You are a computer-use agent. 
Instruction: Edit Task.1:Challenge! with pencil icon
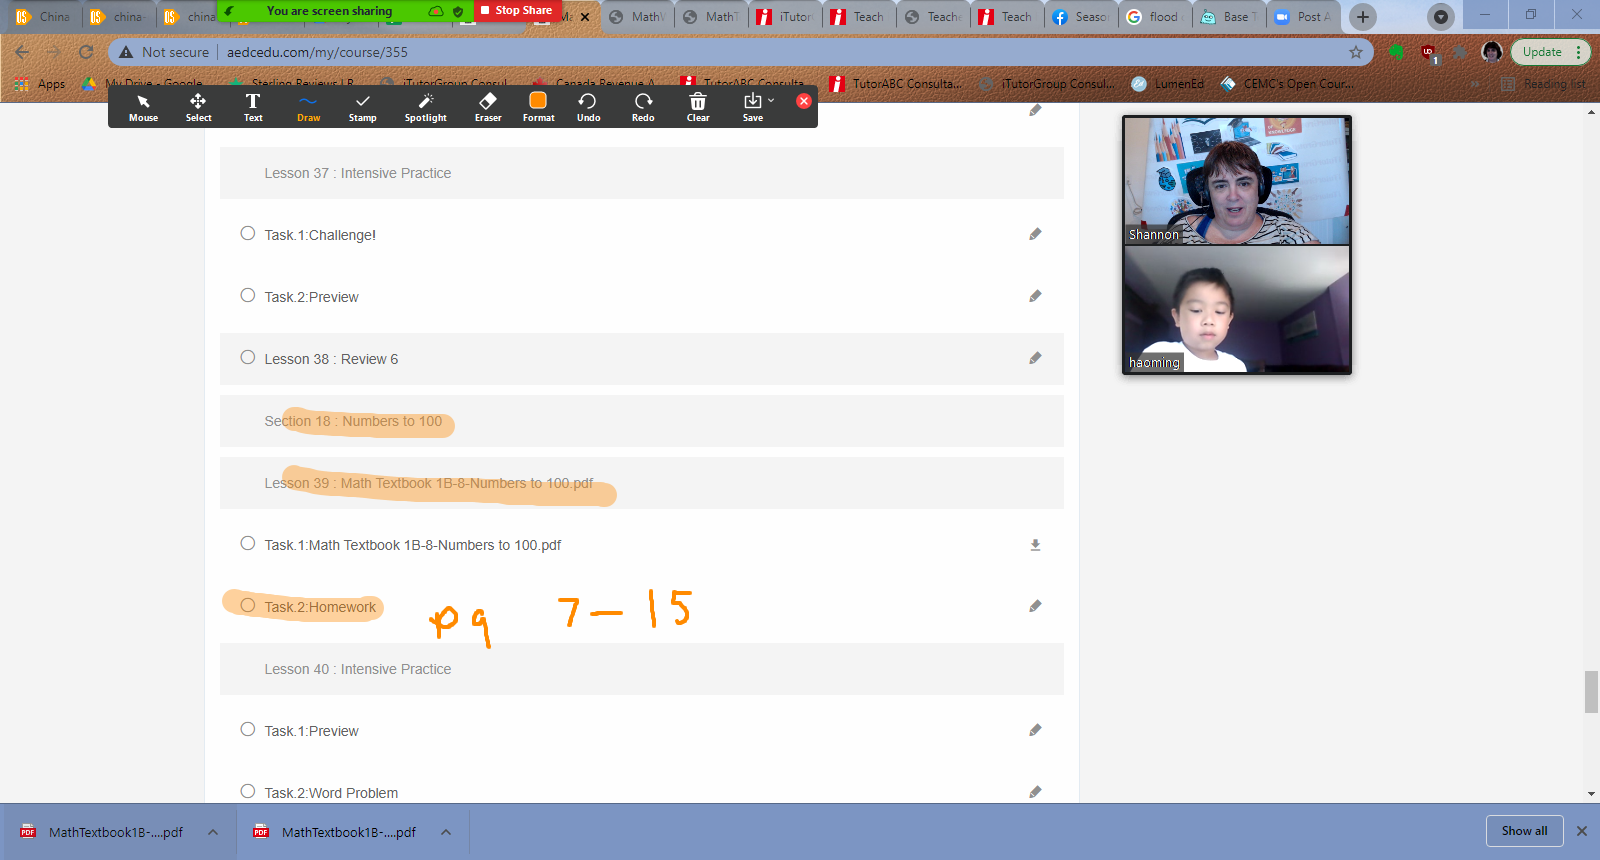coord(1035,234)
